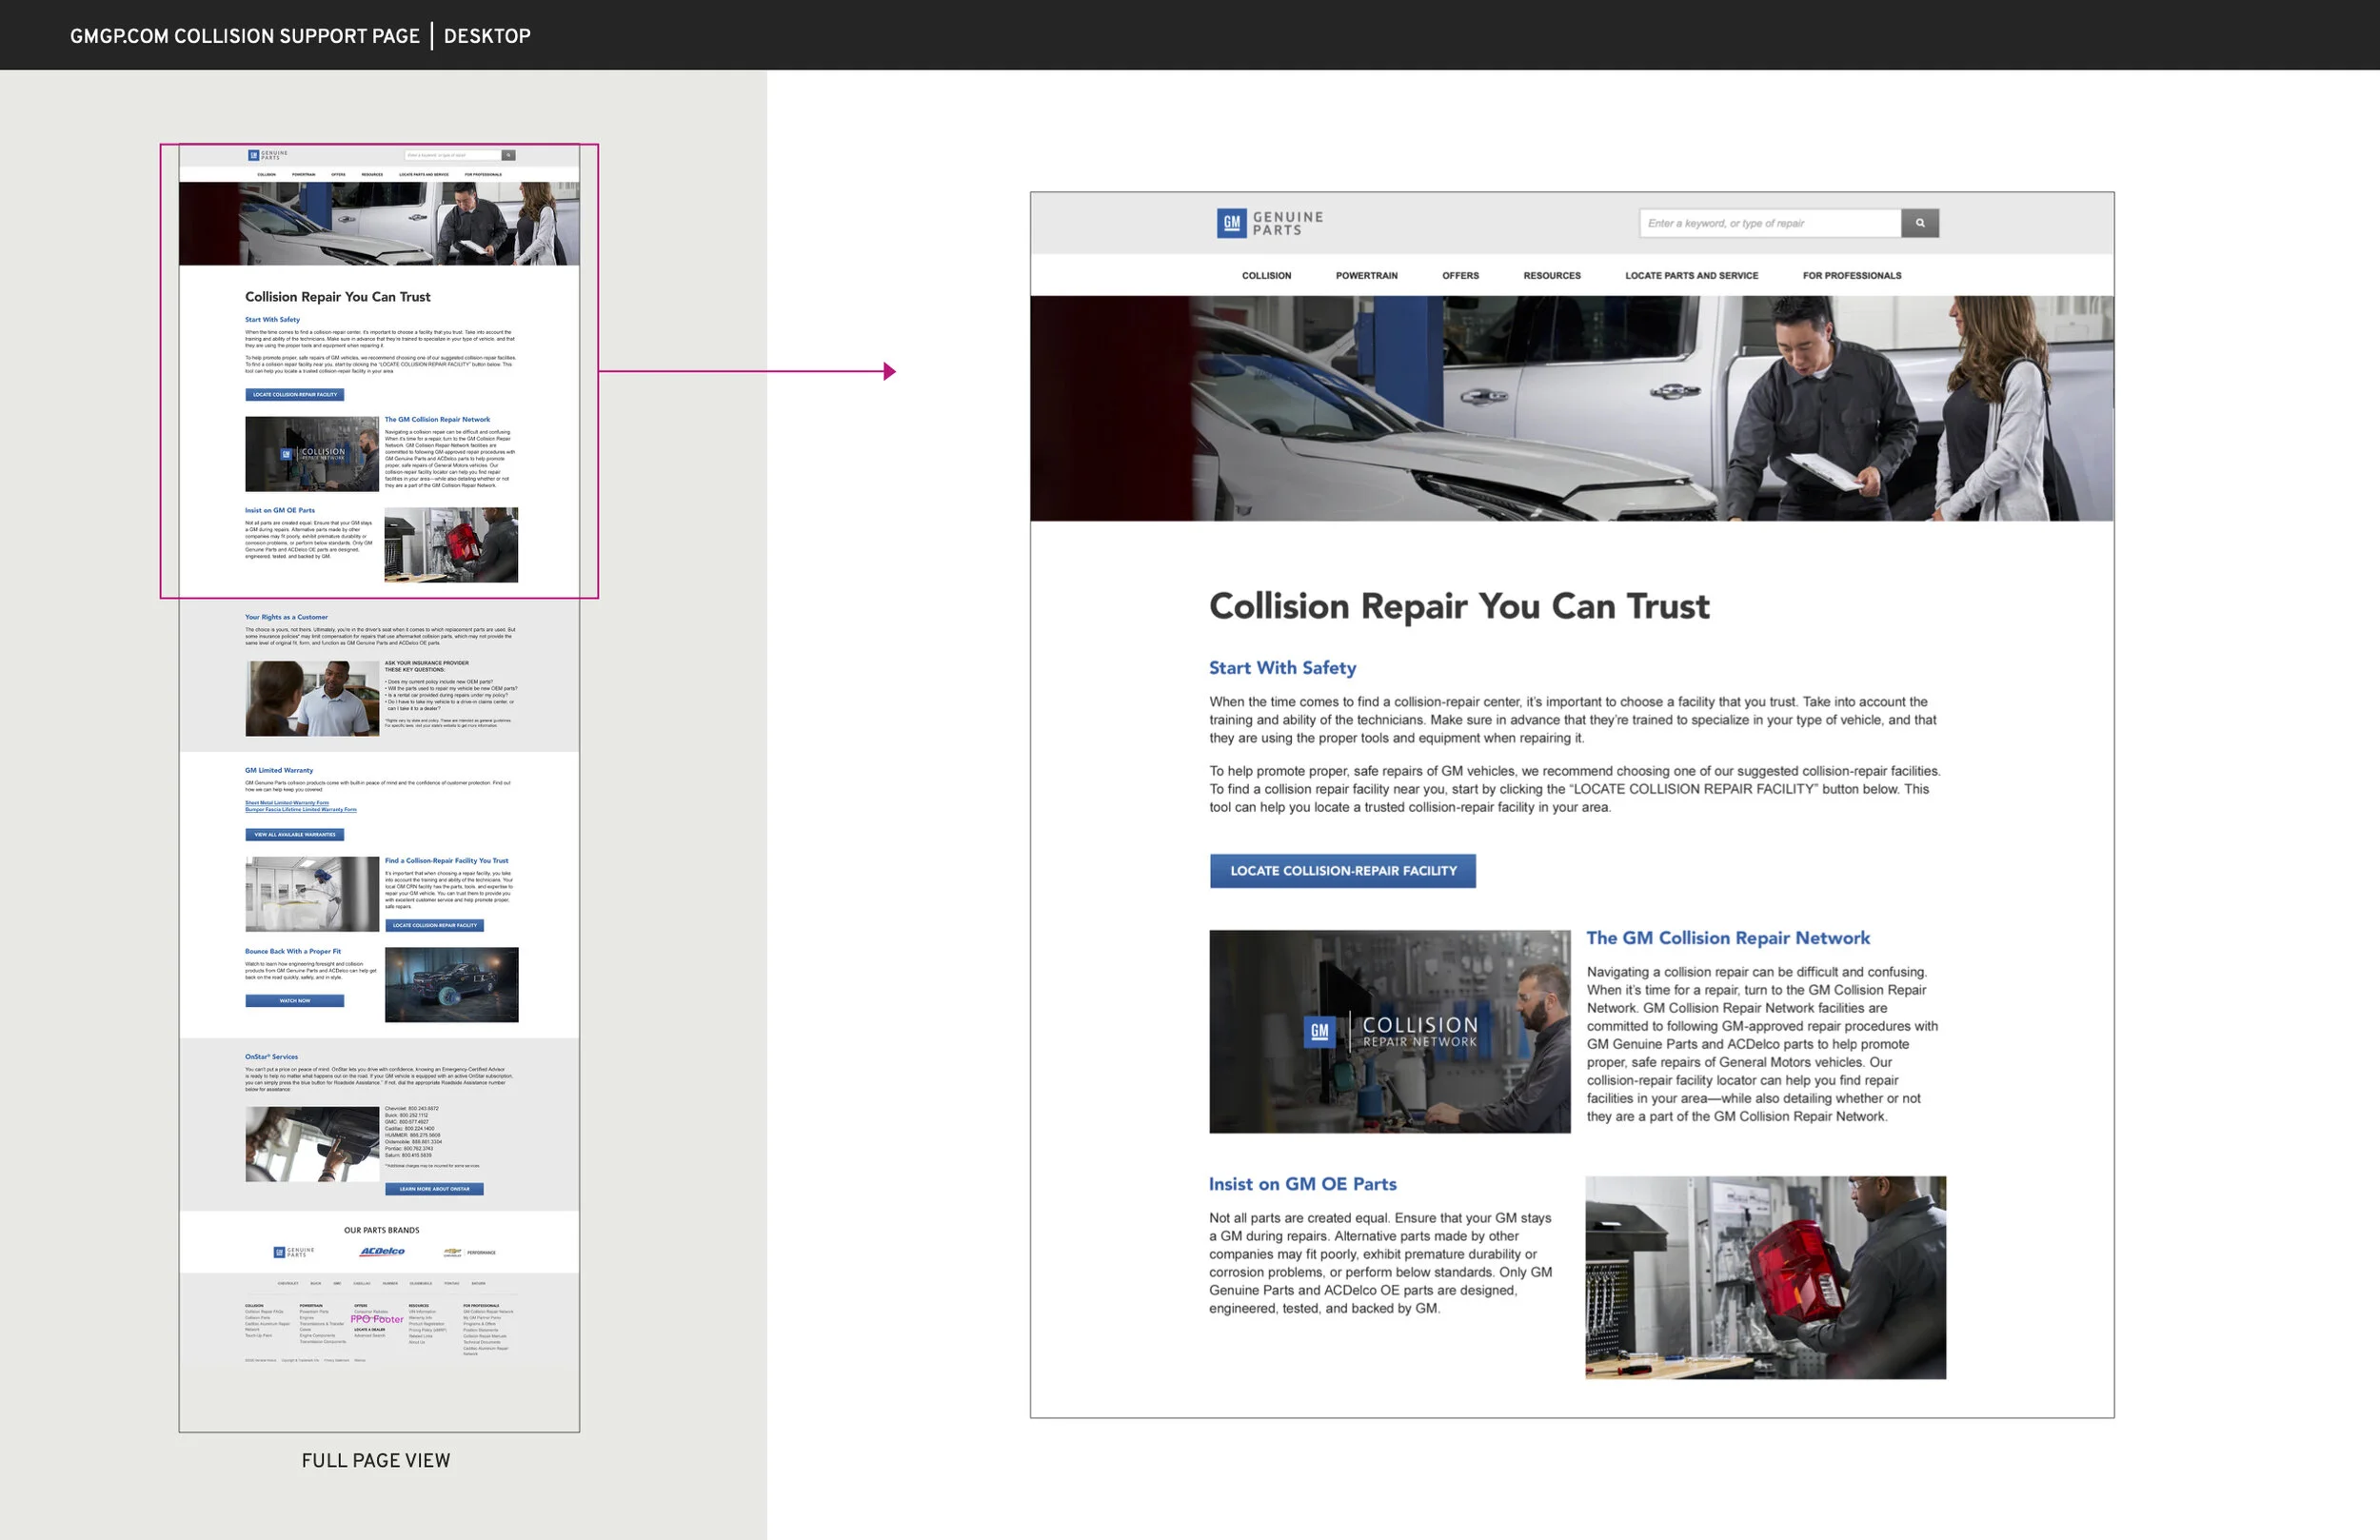Click the ACDelco brand logo
Image resolution: width=2380 pixels, height=1540 pixels.
[x=382, y=1251]
